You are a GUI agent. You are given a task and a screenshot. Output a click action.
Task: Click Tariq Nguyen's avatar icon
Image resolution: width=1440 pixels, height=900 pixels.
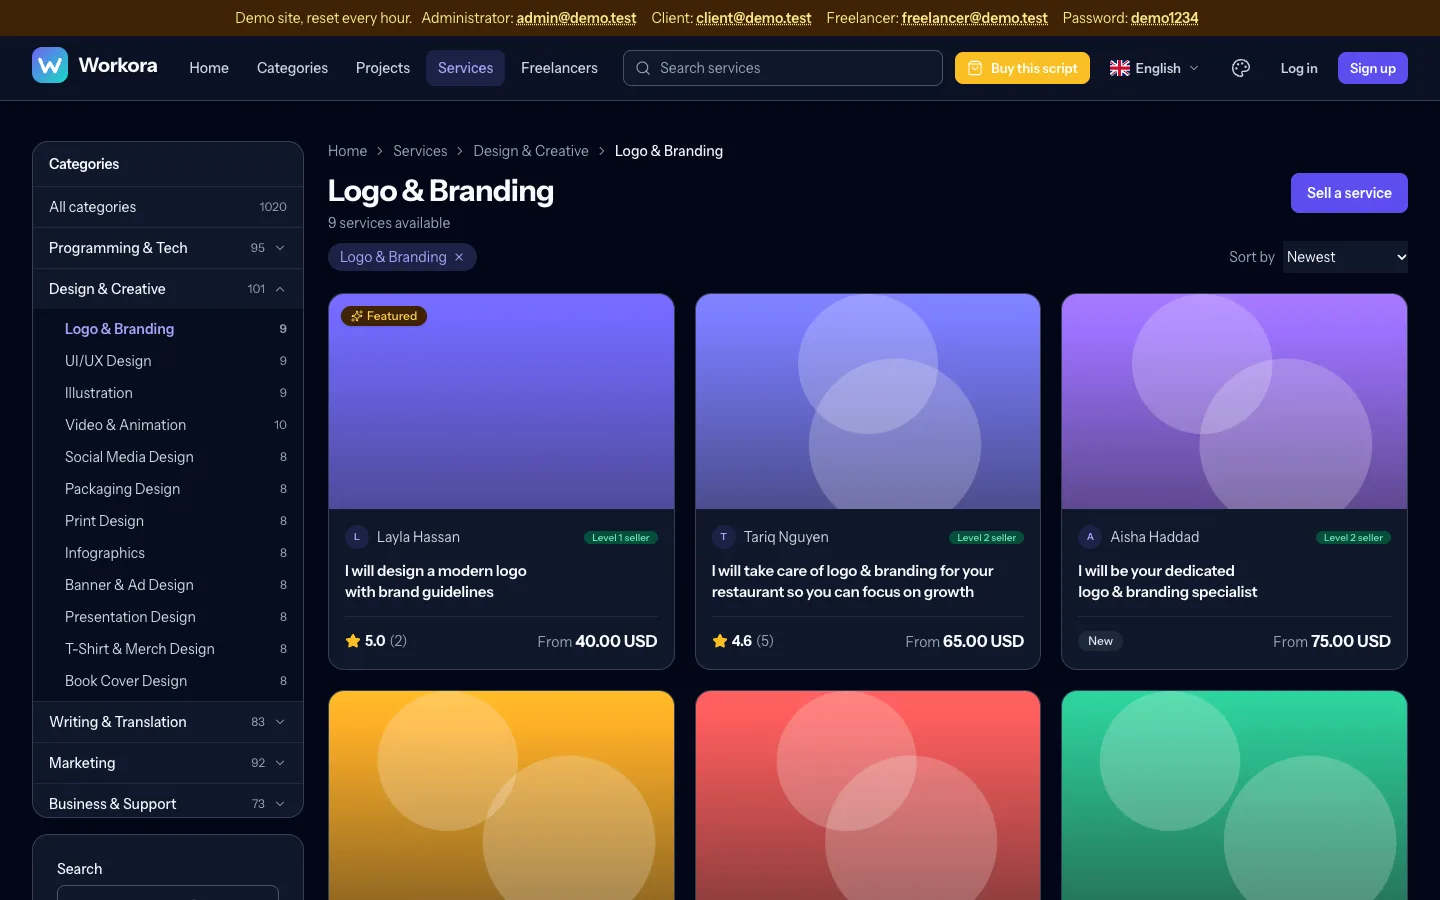click(724, 537)
